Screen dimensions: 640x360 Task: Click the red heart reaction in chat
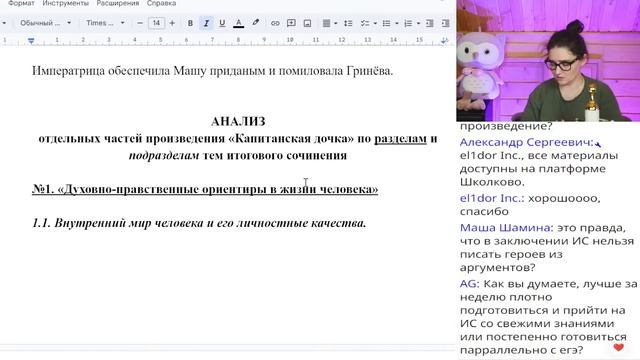[x=618, y=347]
